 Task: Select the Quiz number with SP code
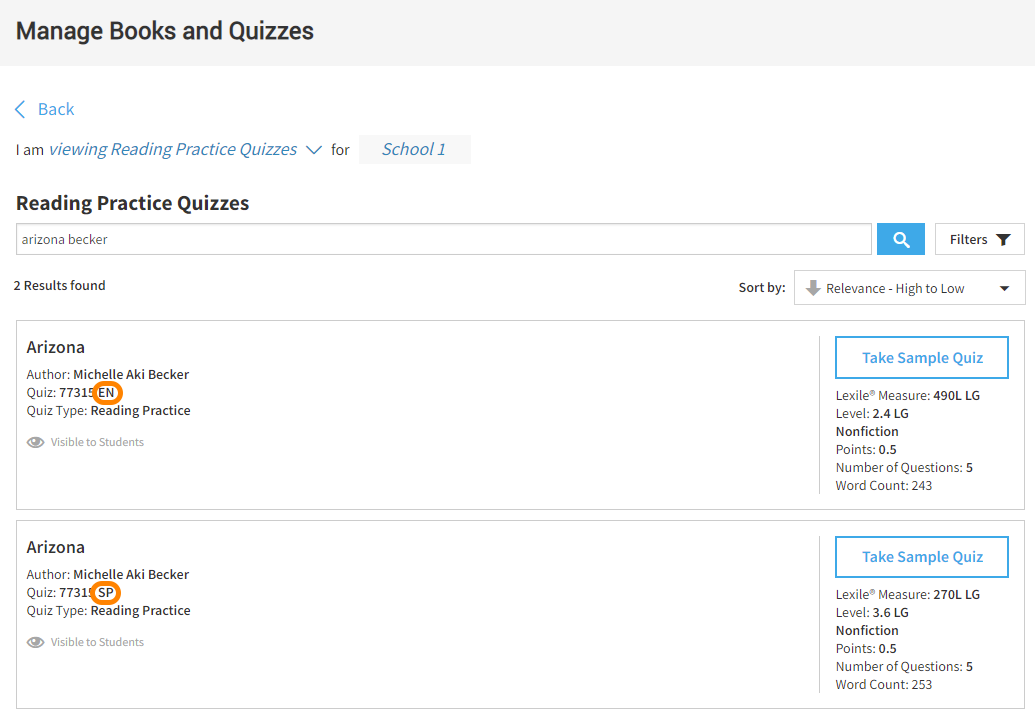[x=88, y=593]
